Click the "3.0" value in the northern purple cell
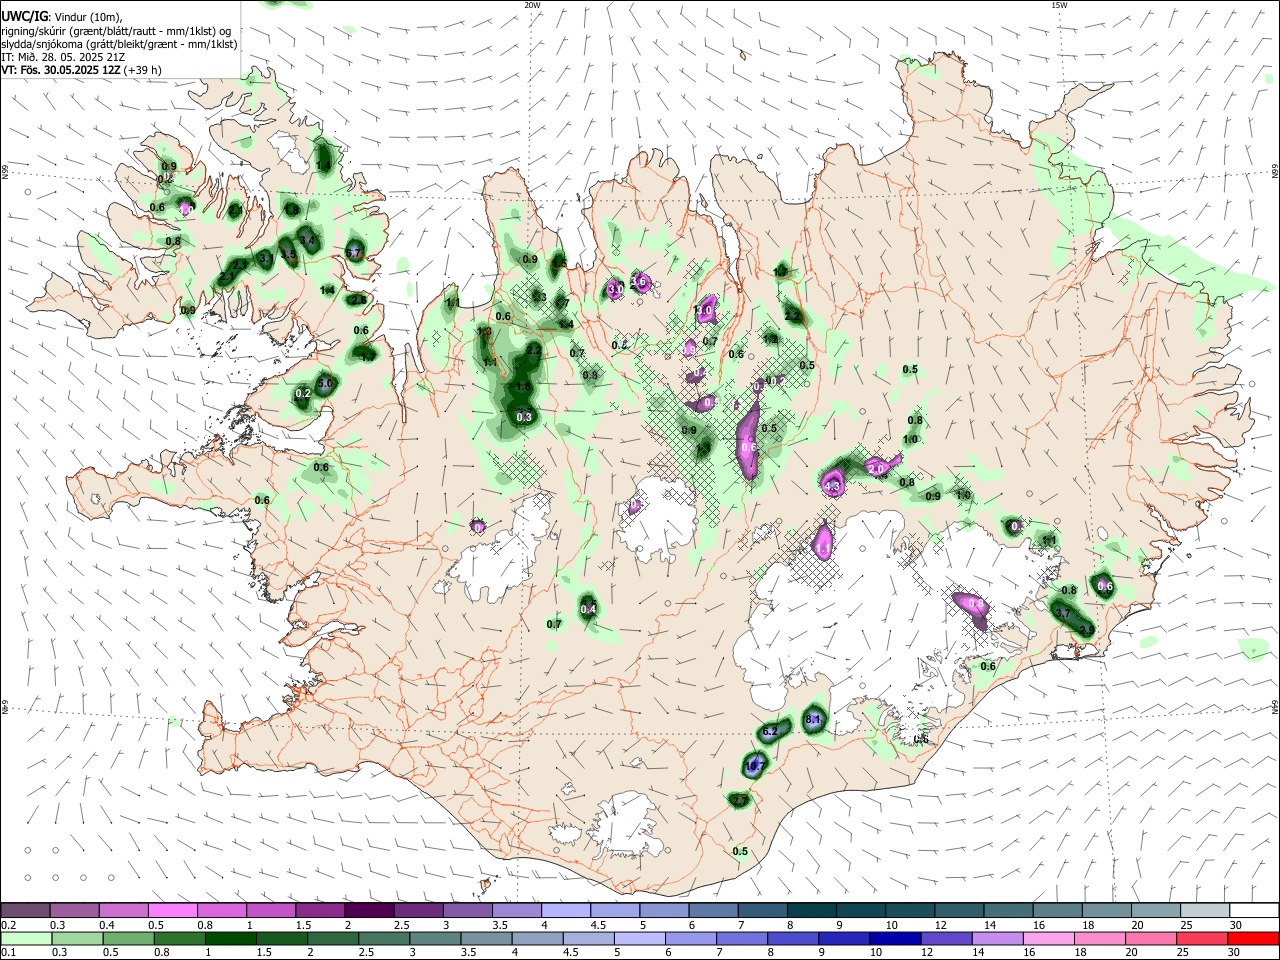 [x=616, y=289]
